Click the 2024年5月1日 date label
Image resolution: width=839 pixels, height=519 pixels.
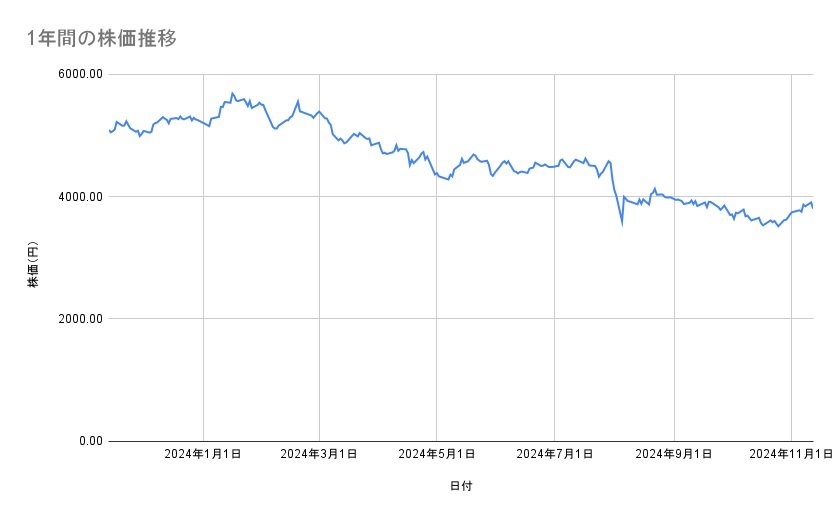coord(437,454)
